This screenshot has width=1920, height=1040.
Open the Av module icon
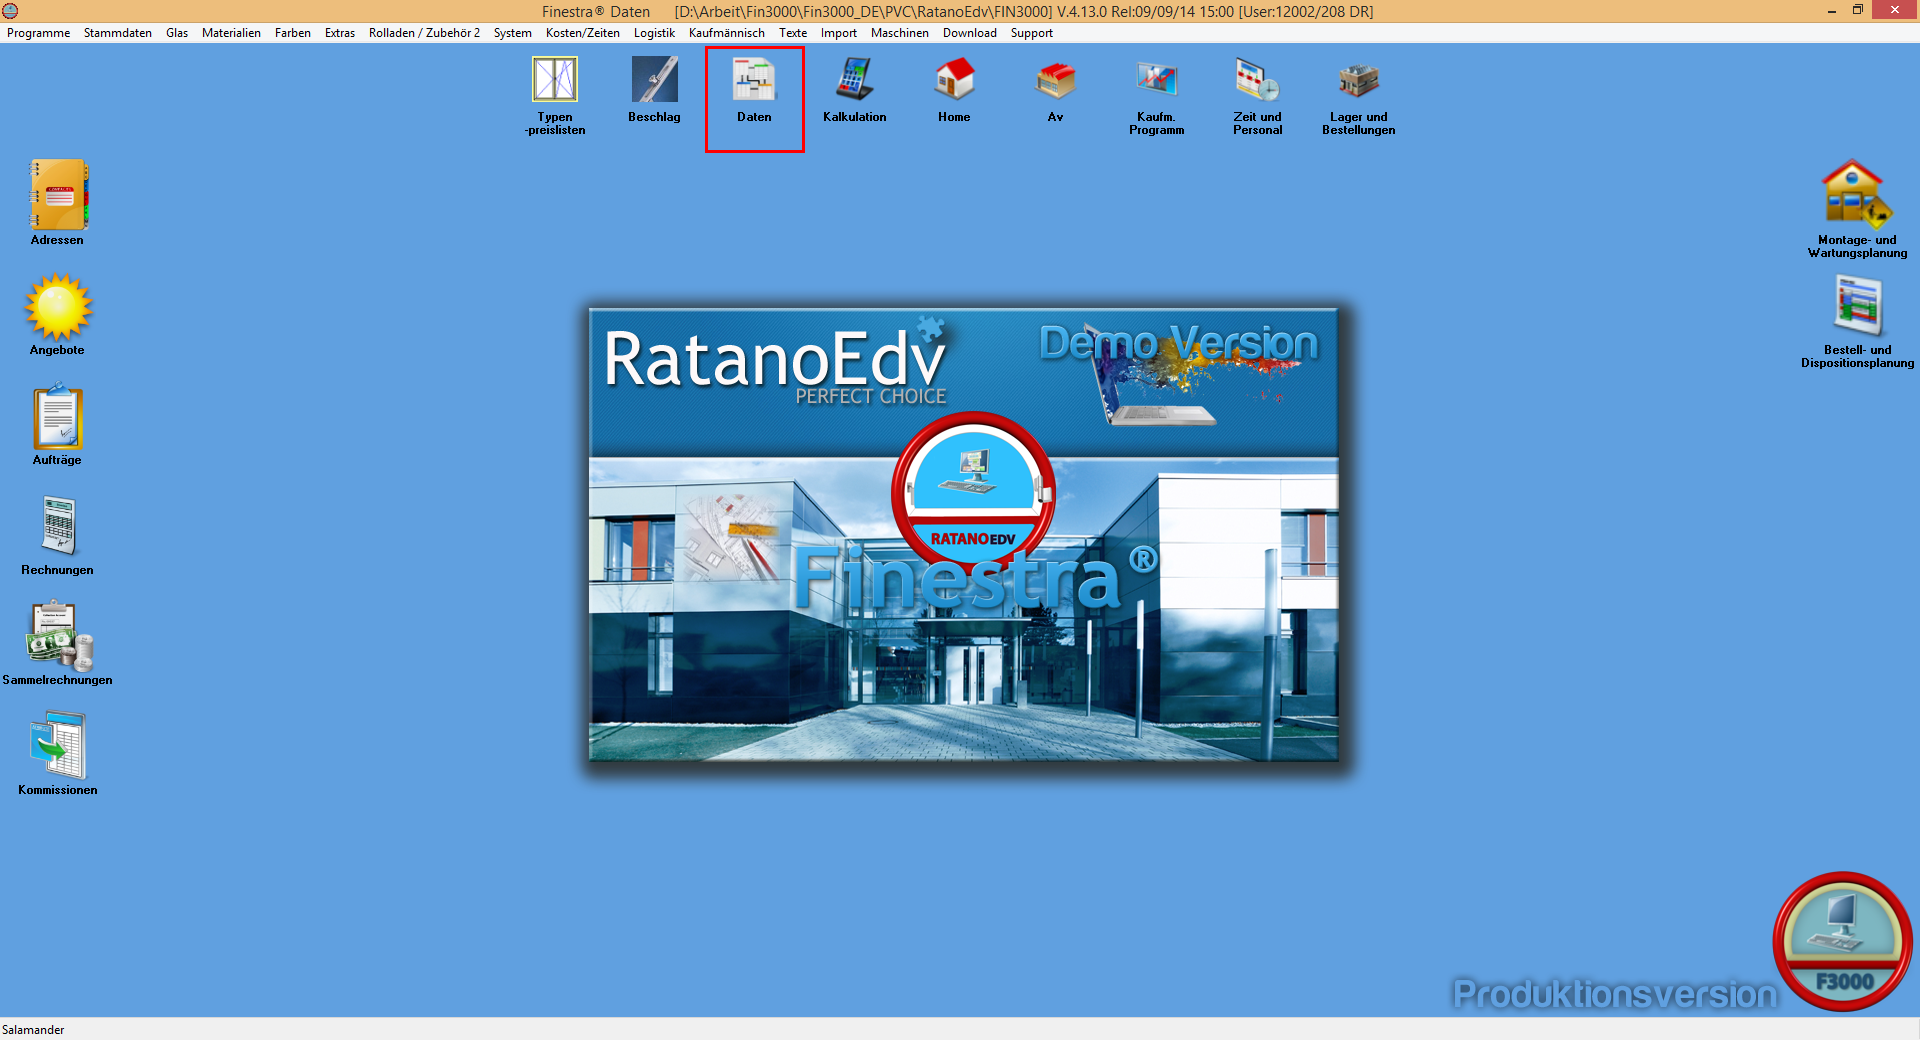1055,80
